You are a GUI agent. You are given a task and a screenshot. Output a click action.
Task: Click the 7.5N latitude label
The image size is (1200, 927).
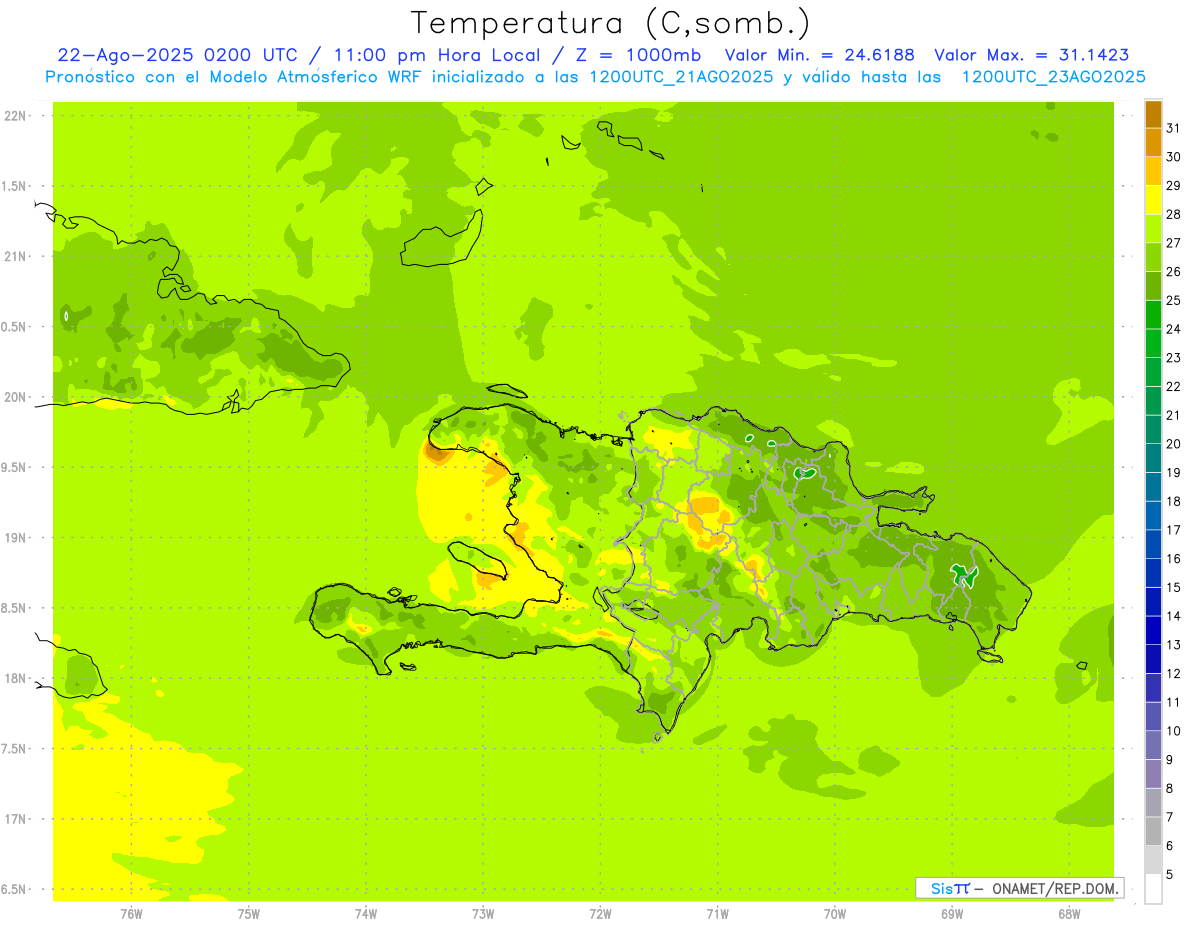click(x=15, y=749)
